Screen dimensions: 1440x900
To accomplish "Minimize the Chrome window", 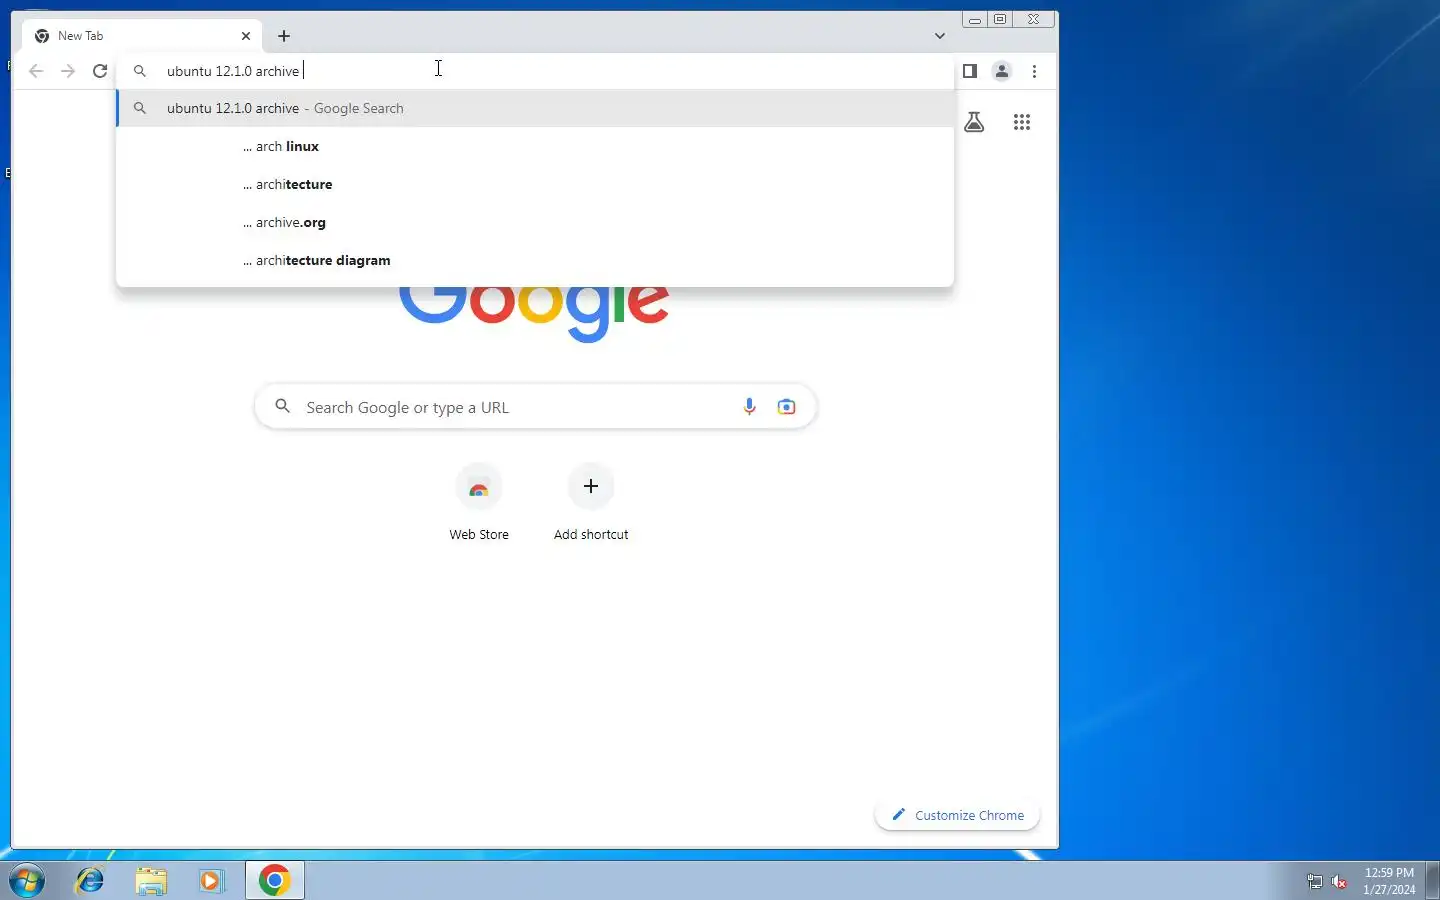I will coord(975,19).
